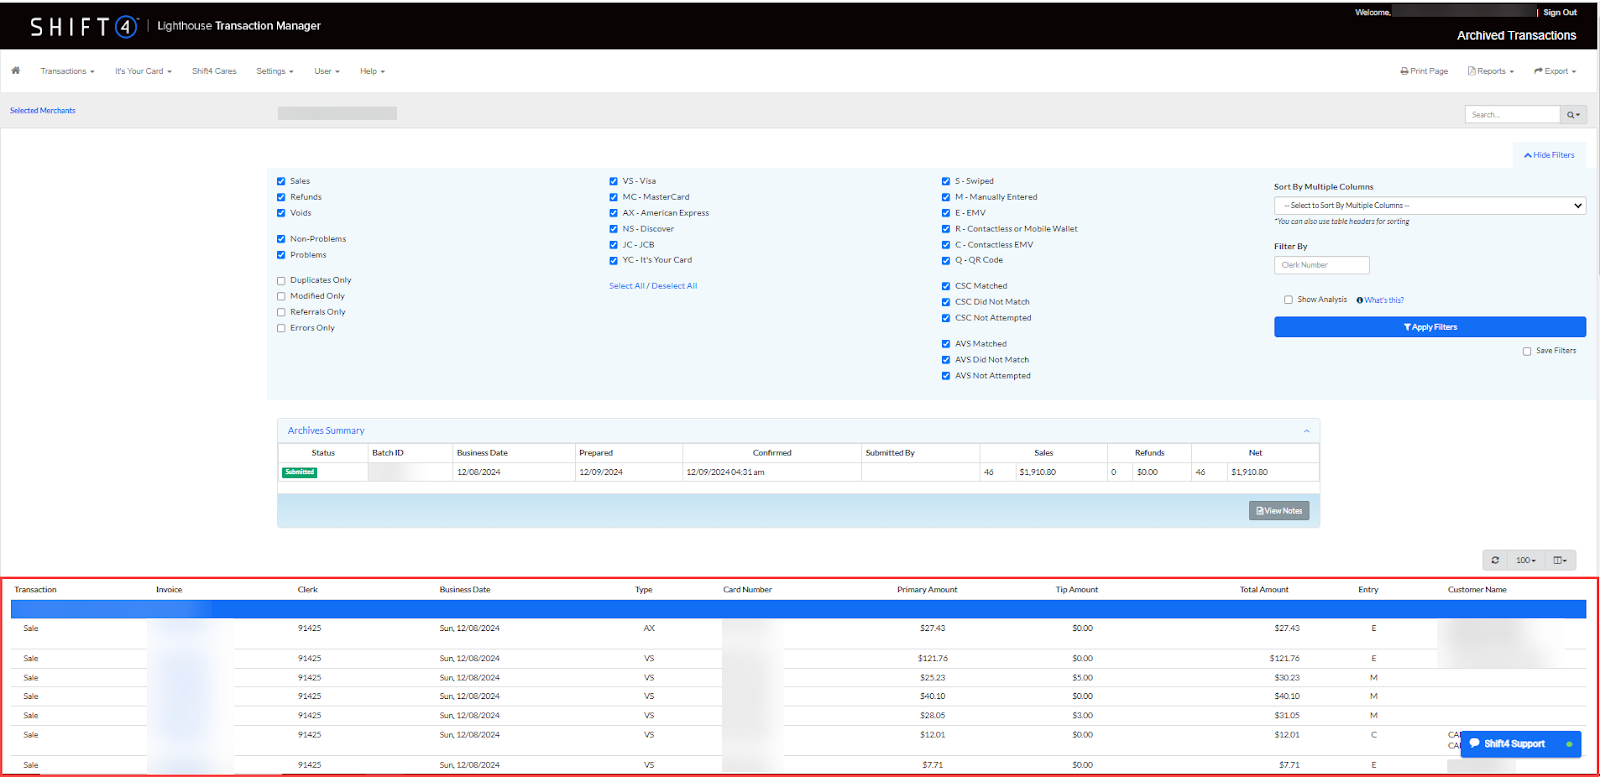Image resolution: width=1600 pixels, height=777 pixels.
Task: Sort table by Total Amount header
Action: tap(1264, 590)
